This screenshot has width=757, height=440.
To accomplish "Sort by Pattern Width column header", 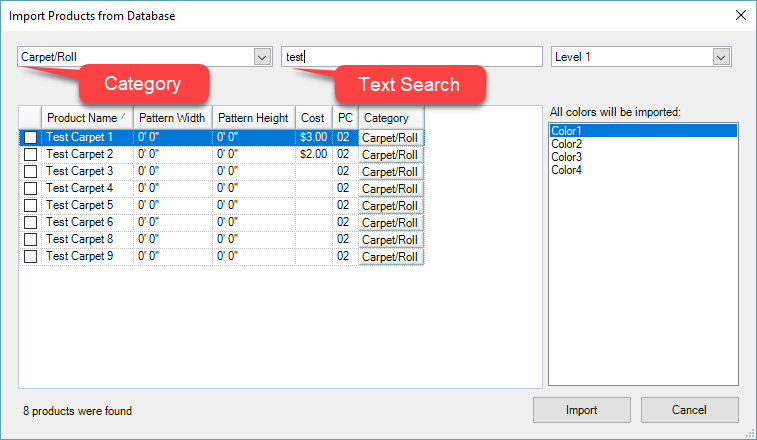I will (173, 118).
